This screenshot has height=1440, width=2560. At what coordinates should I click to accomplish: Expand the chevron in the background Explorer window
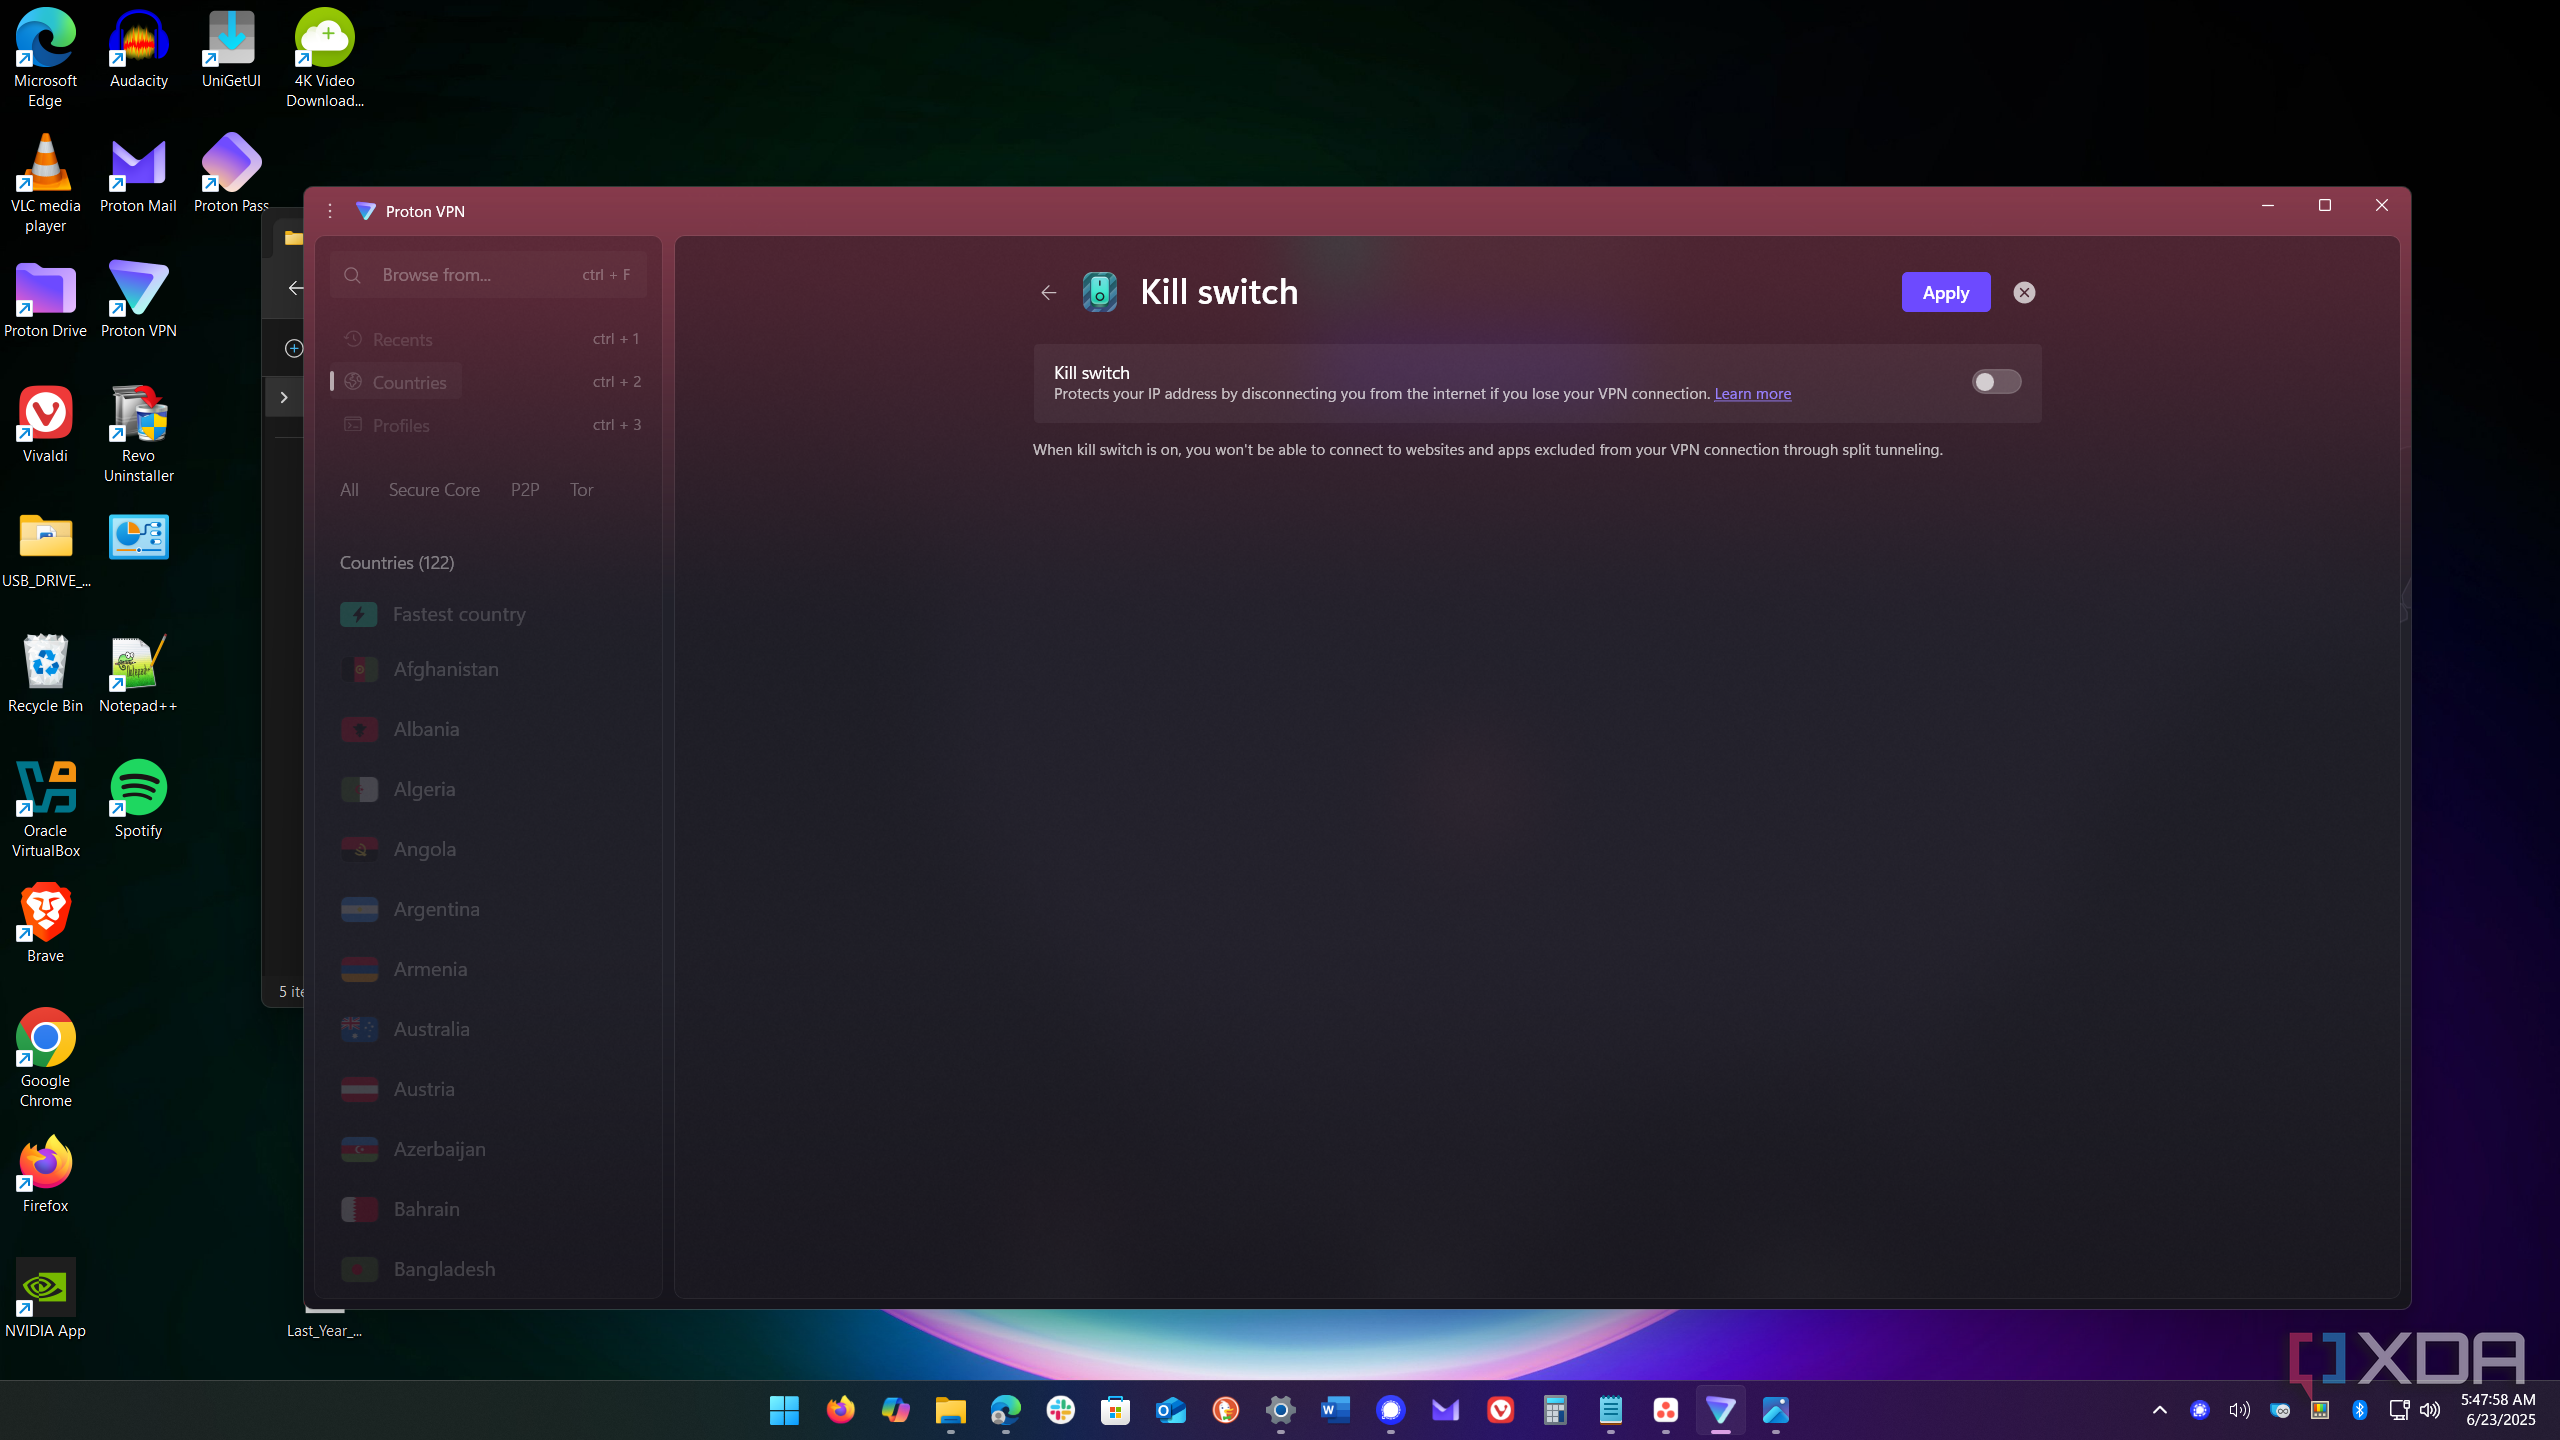[x=284, y=397]
